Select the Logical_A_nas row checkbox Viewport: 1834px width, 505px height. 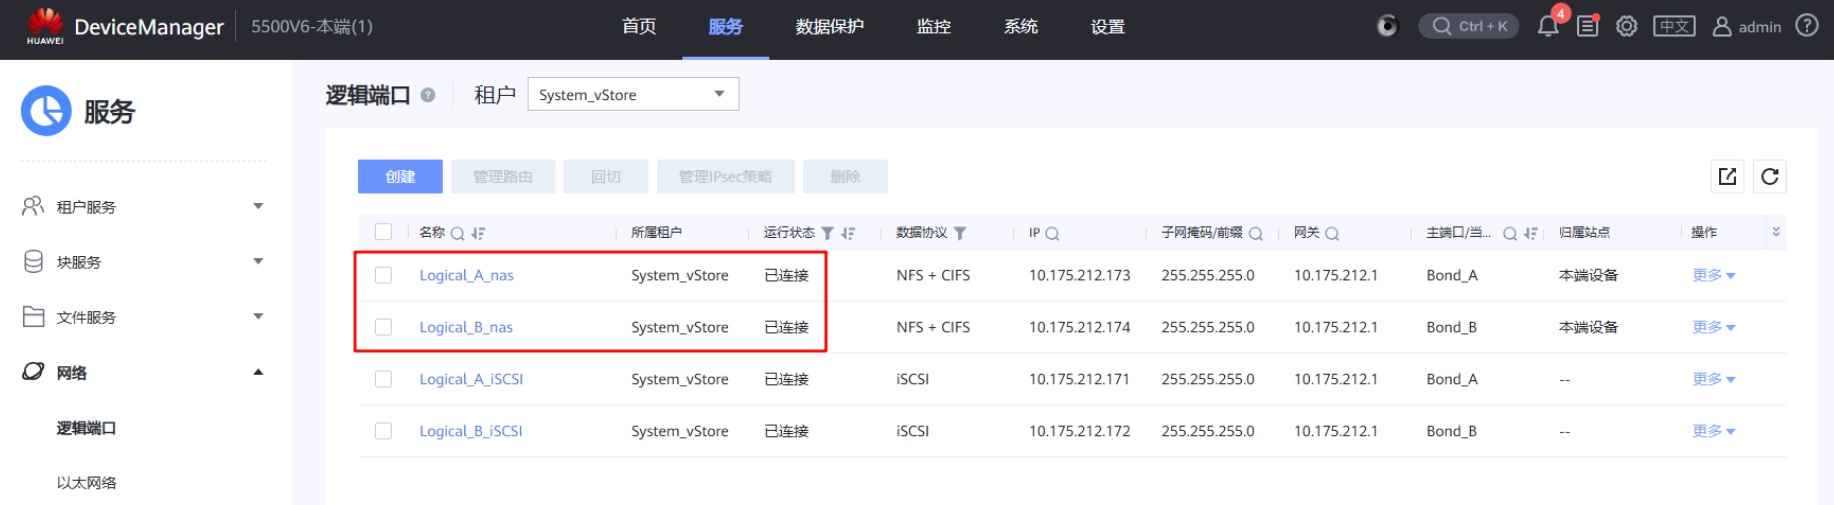point(383,275)
